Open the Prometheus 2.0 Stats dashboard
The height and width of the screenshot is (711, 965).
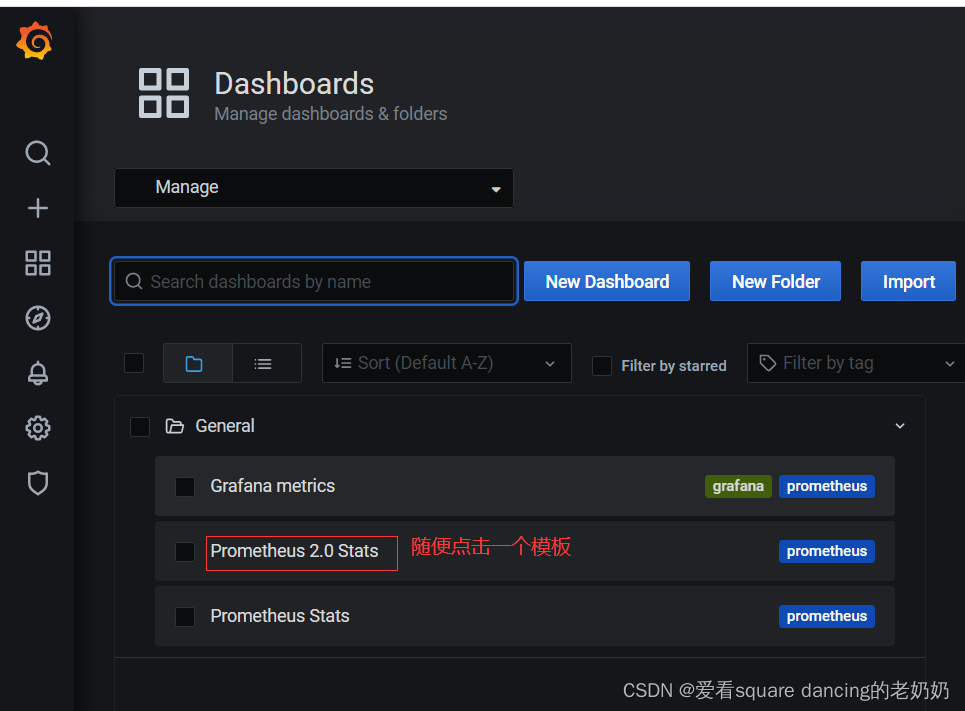[x=294, y=551]
